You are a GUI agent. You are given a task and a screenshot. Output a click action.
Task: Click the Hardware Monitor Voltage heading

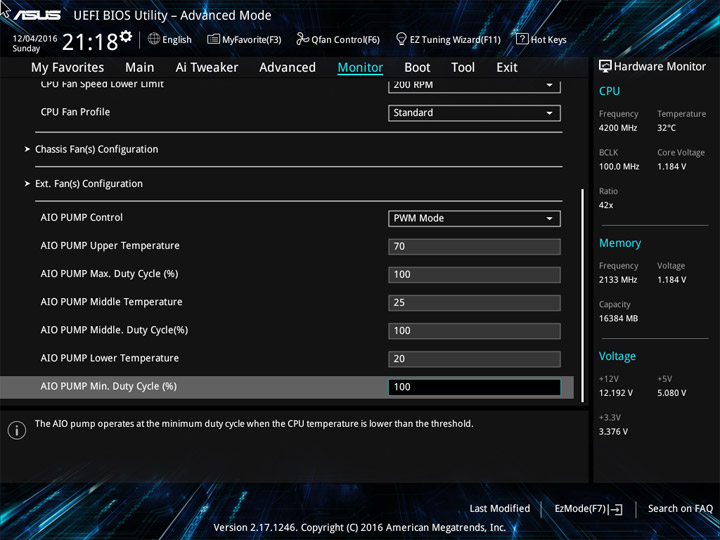617,356
